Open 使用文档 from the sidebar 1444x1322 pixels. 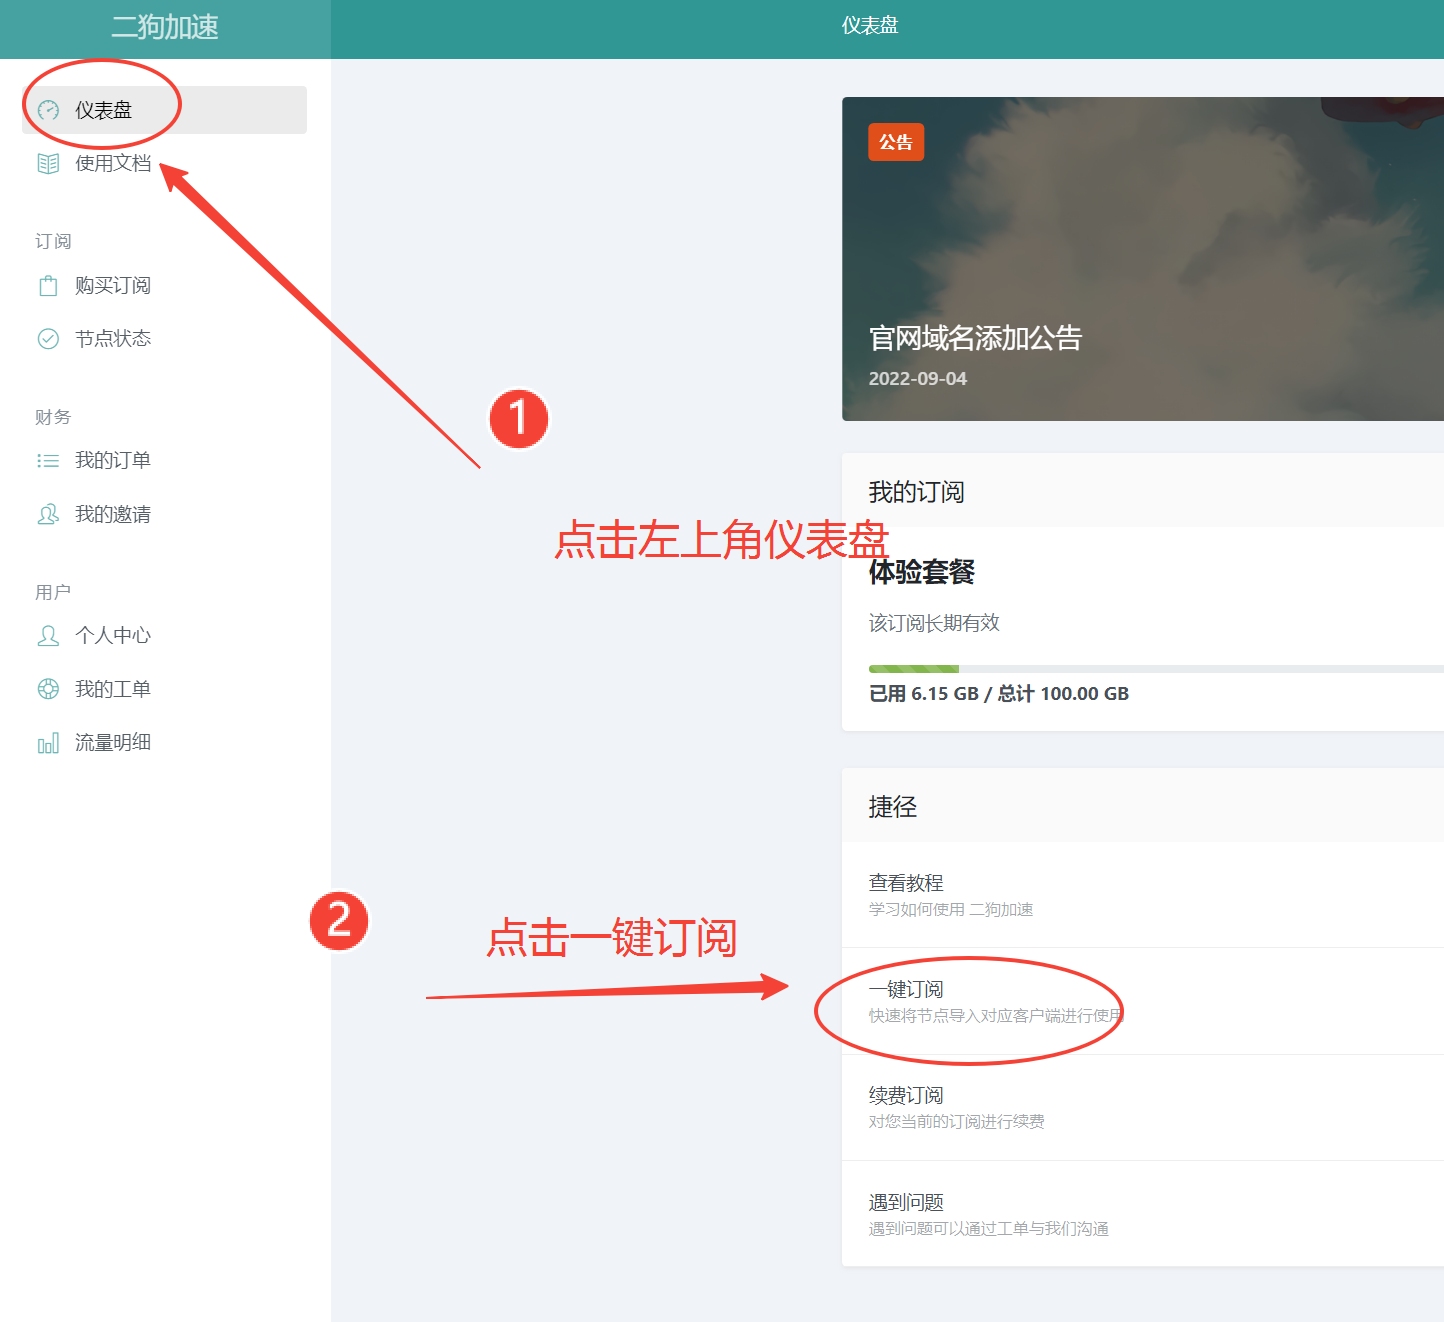point(113,163)
